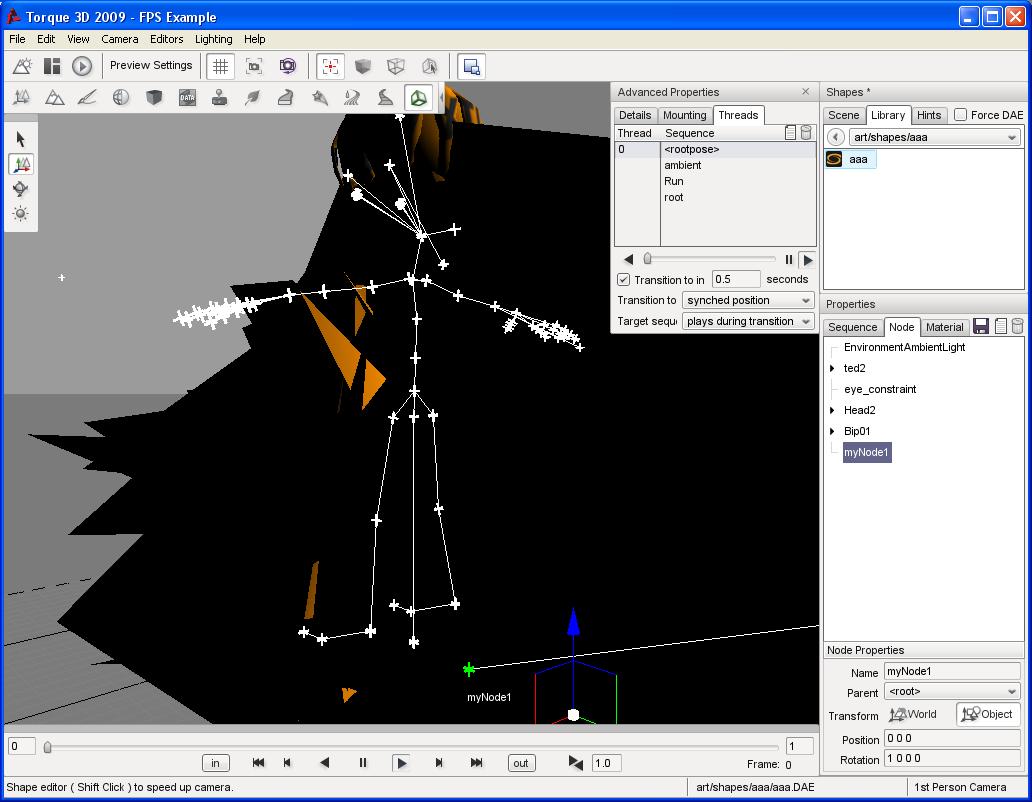The width and height of the screenshot is (1032, 802).
Task: Click the main timeline slider handle
Action: tap(47, 747)
